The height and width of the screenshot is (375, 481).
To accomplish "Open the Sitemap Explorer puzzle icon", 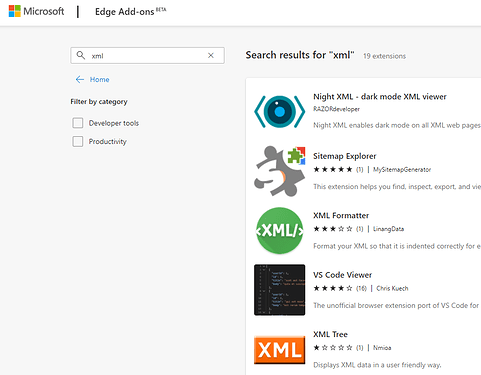I will 279,171.
